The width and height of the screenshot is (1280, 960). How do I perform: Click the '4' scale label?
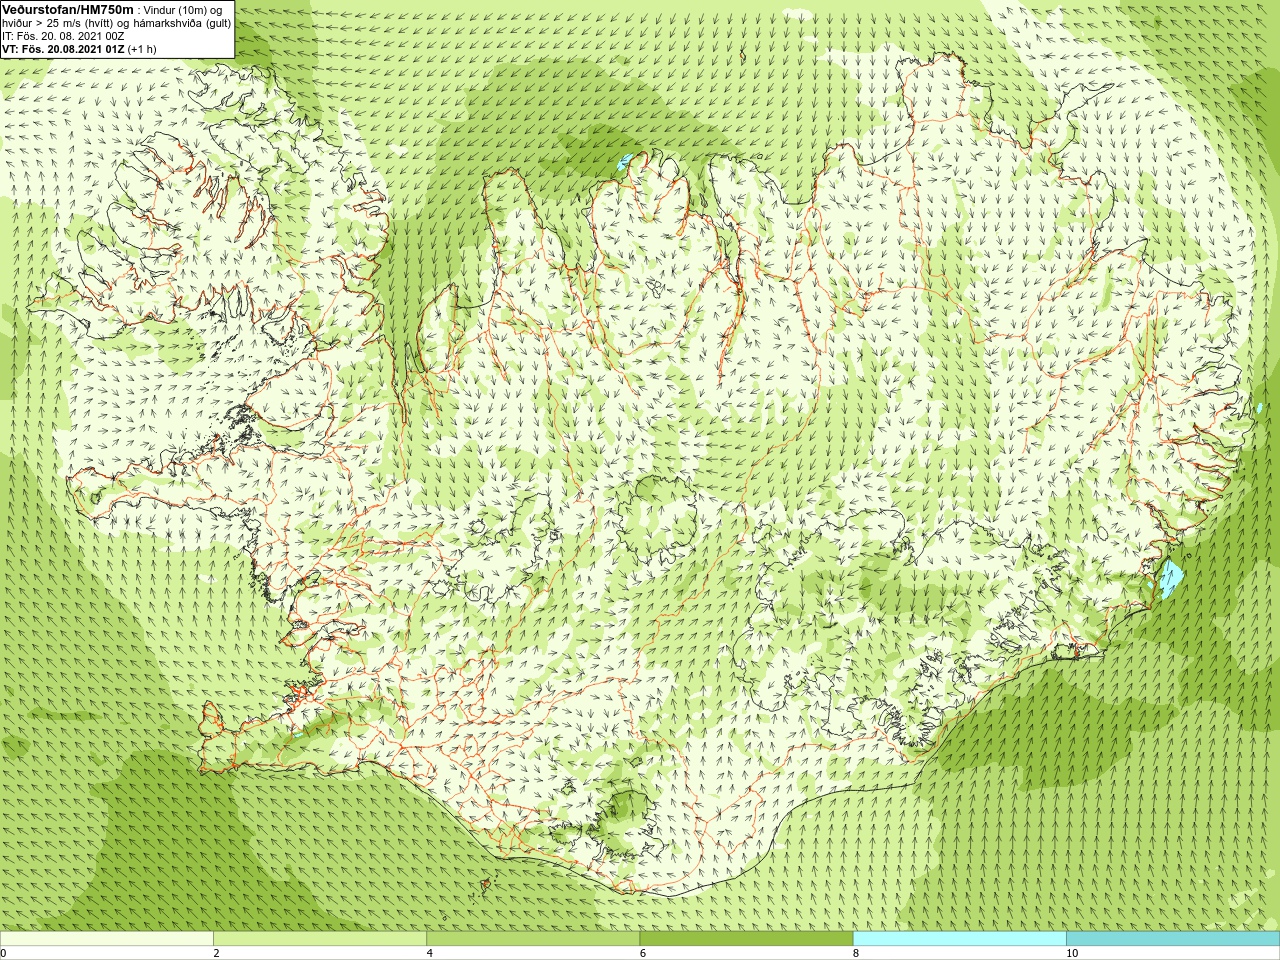[429, 953]
